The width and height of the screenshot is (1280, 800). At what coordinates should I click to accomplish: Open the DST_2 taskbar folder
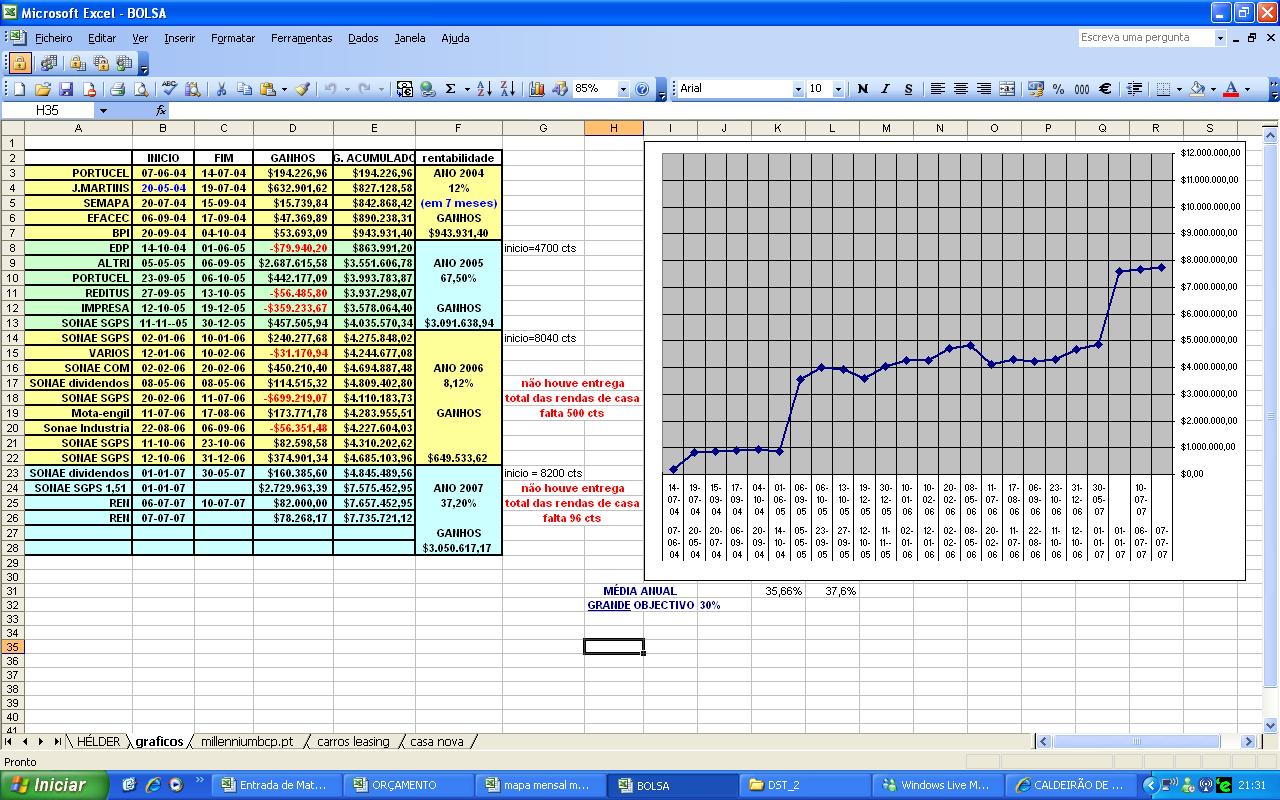(x=802, y=785)
